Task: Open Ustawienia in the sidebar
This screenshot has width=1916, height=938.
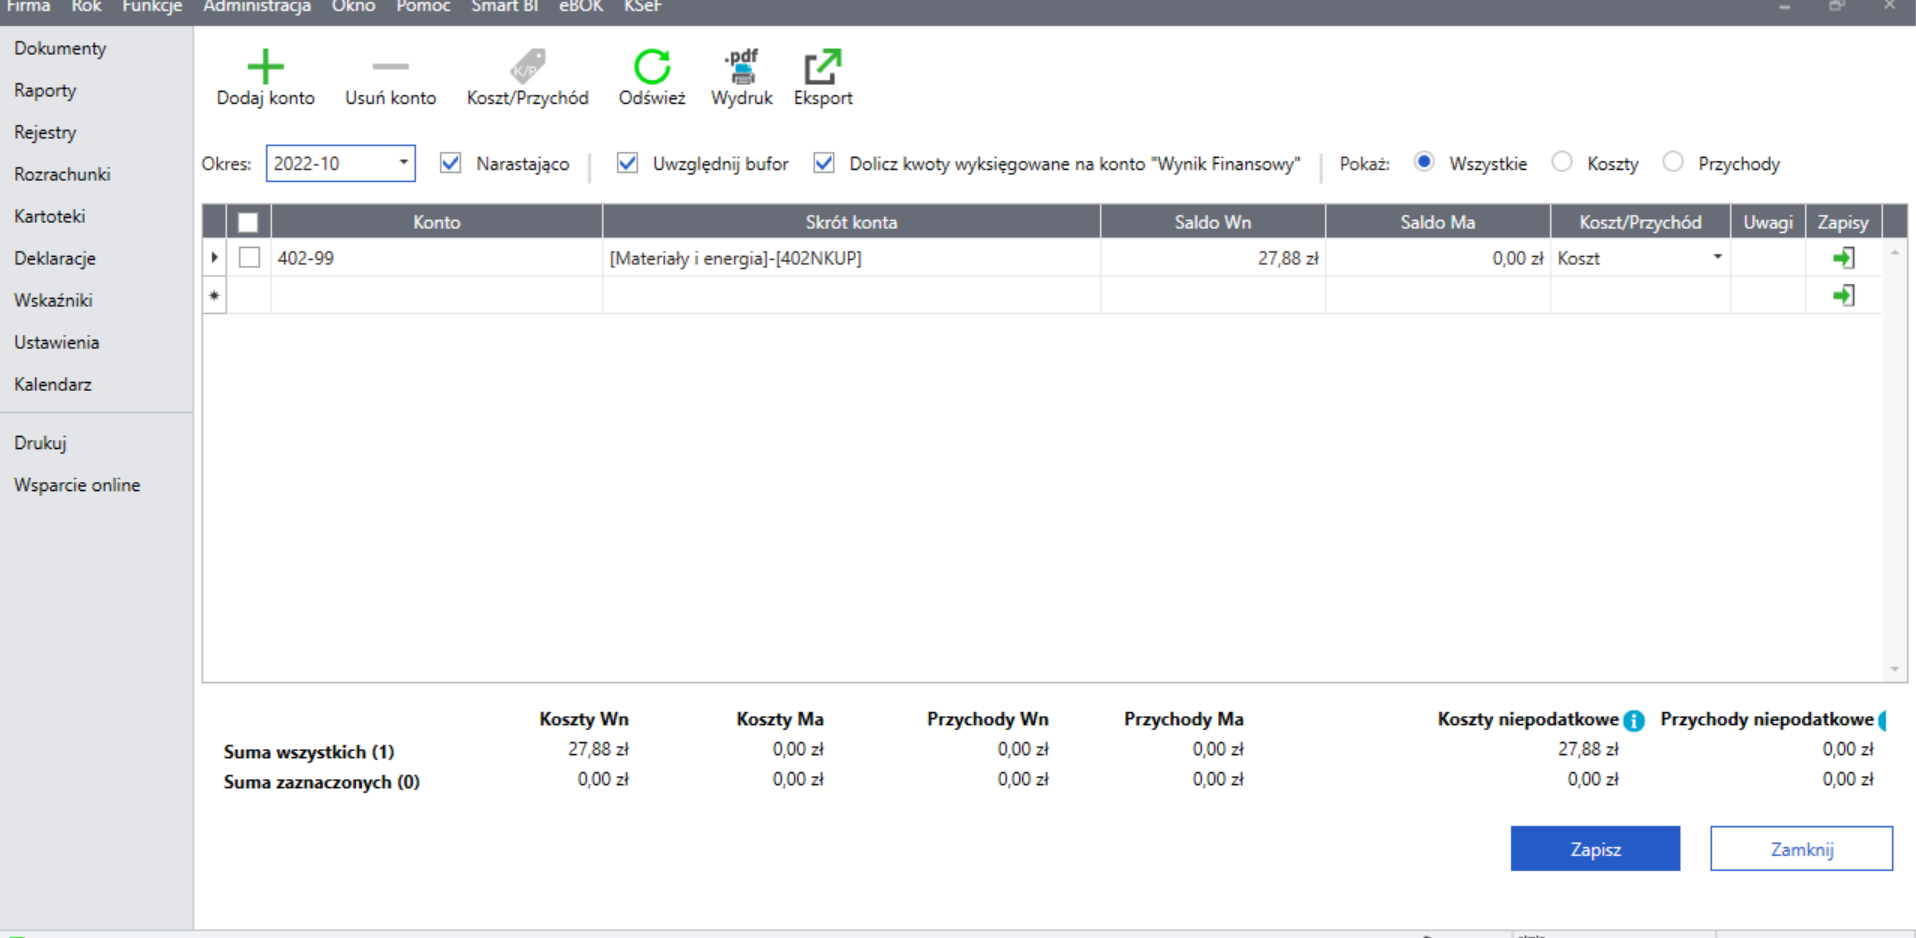Action: point(57,342)
